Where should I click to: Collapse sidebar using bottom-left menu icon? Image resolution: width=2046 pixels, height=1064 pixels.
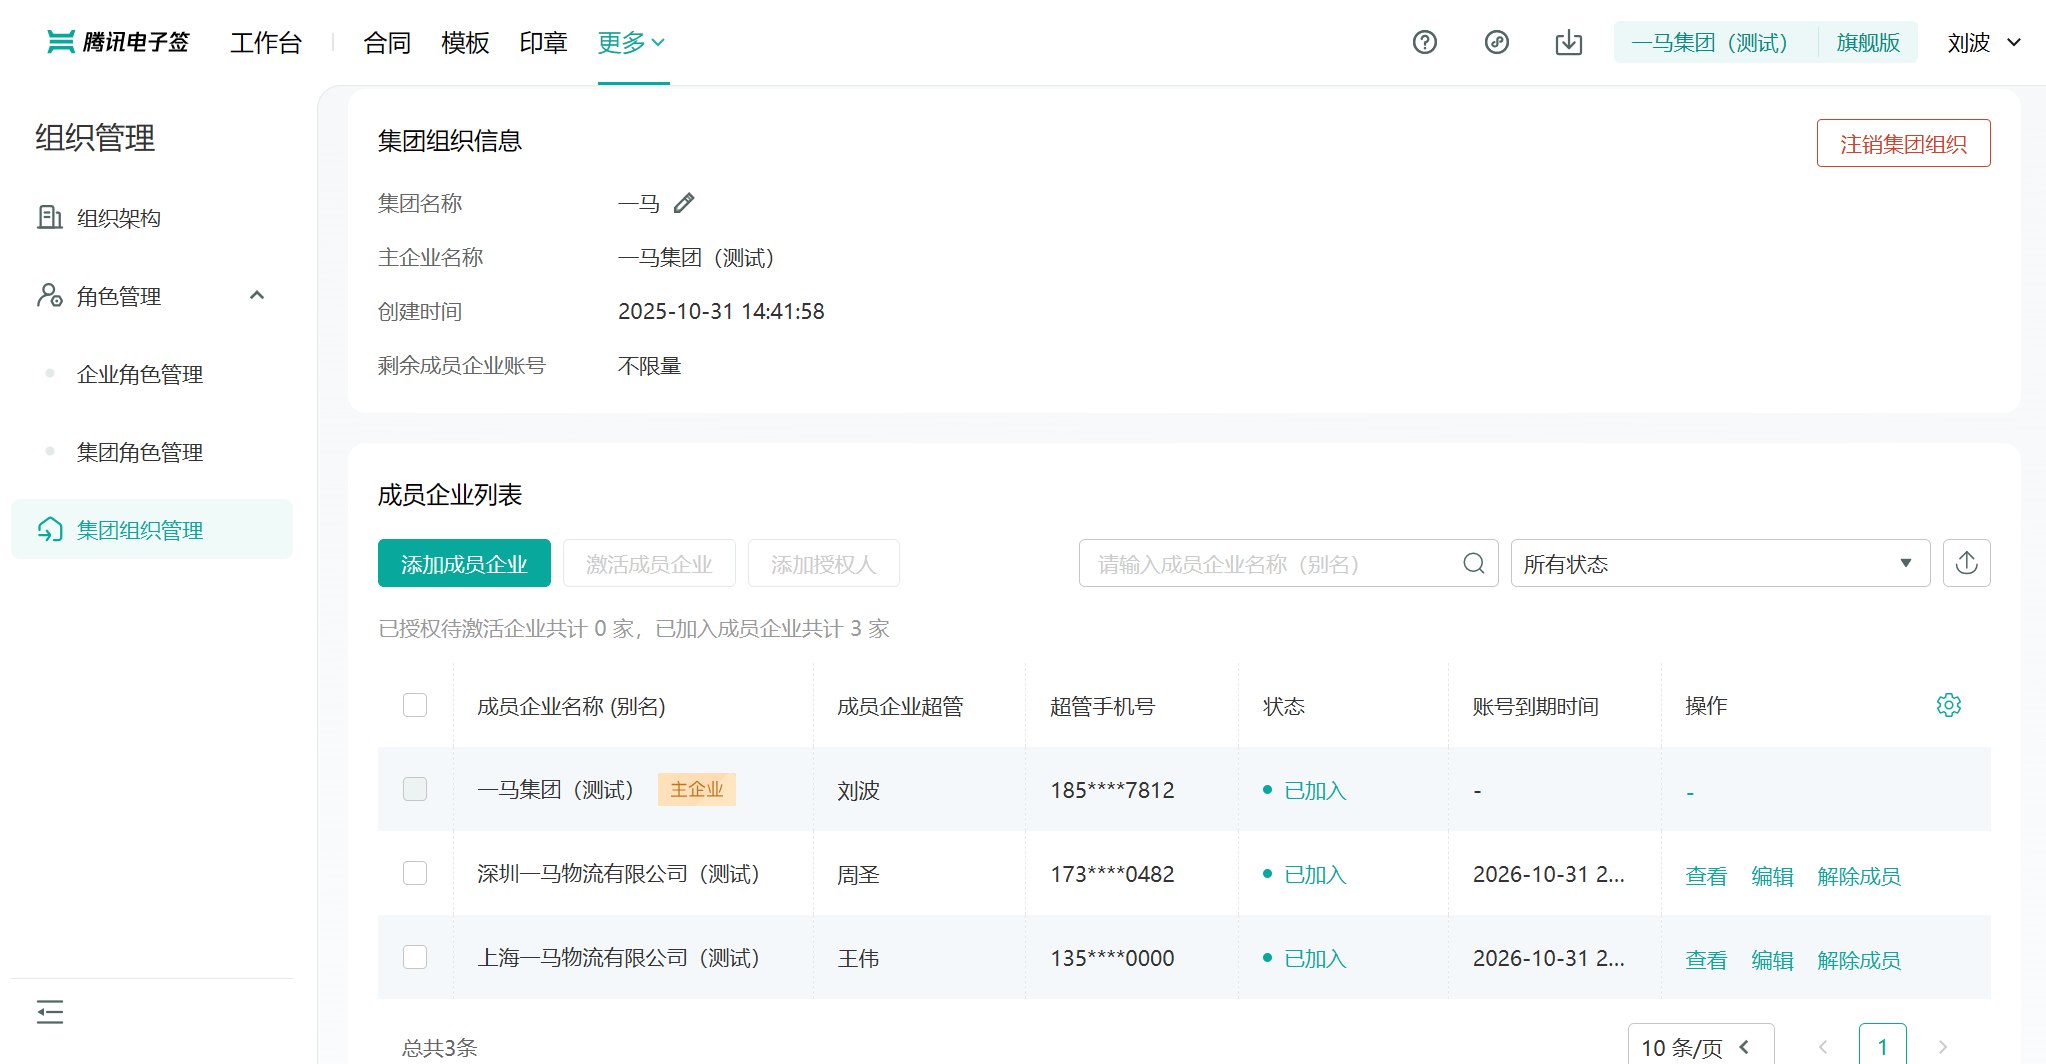coord(50,1012)
